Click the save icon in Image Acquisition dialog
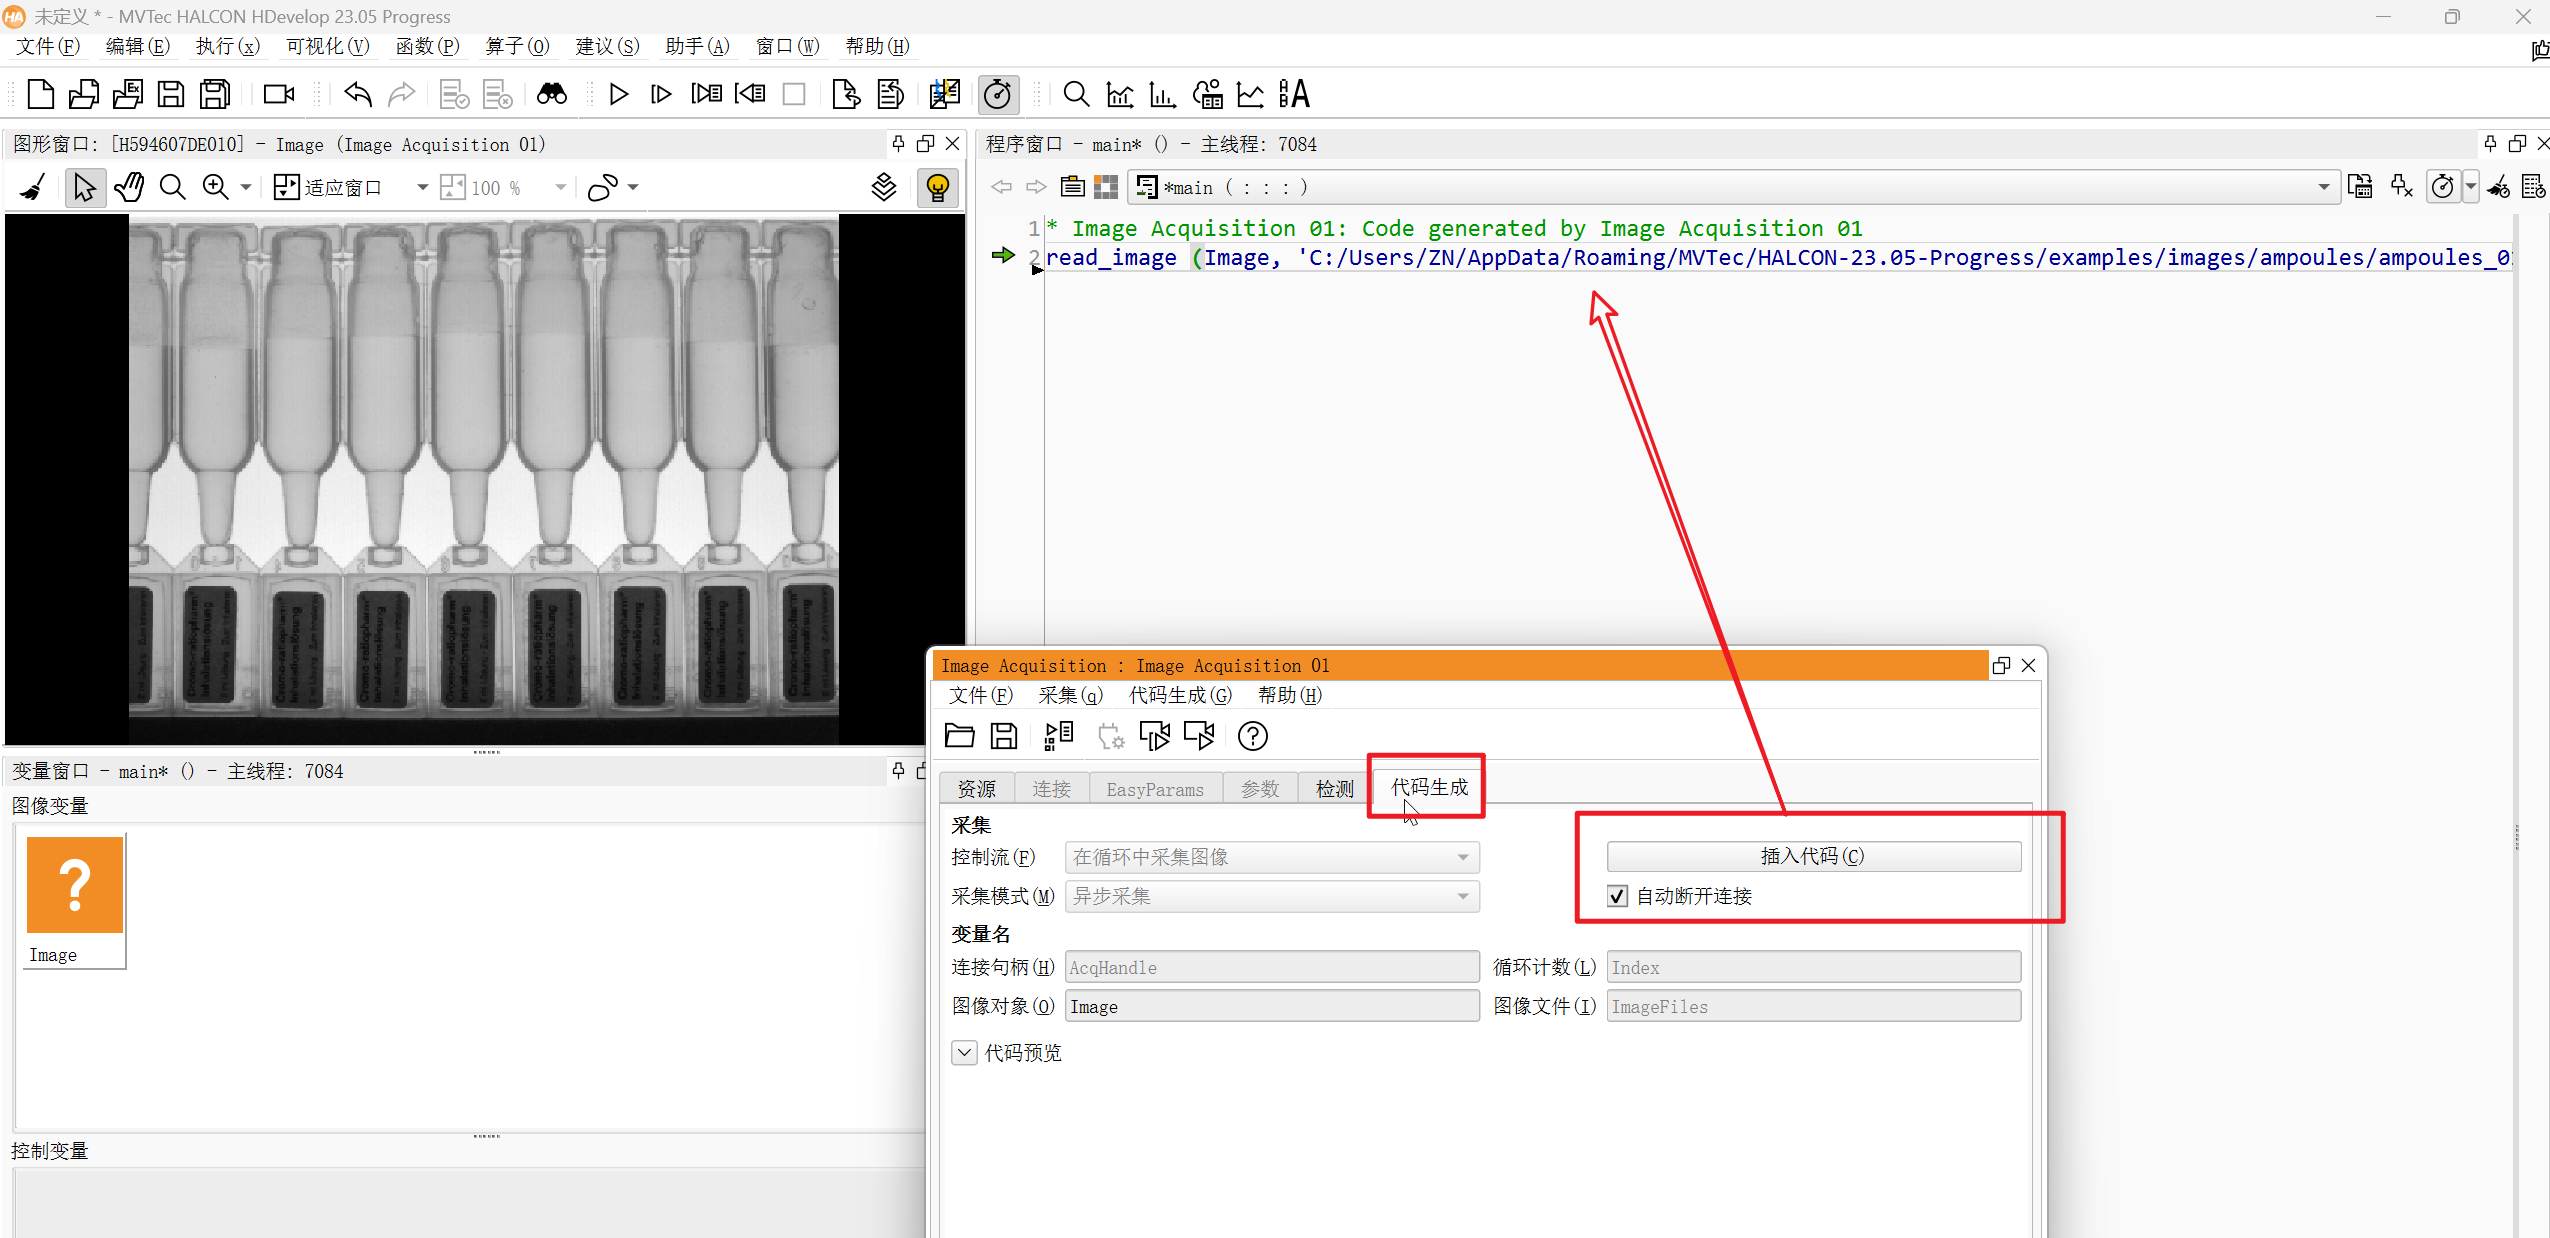Screen dimensions: 2550x1238 [x=1003, y=736]
